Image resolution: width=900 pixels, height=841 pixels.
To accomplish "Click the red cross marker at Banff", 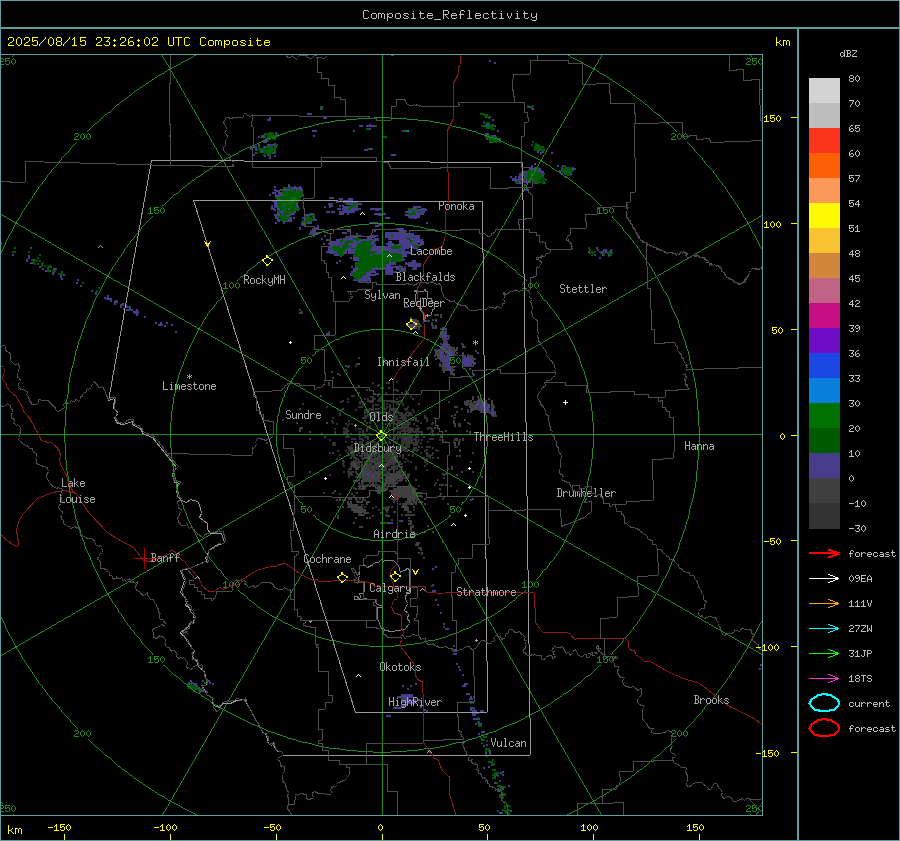I will tap(143, 558).
